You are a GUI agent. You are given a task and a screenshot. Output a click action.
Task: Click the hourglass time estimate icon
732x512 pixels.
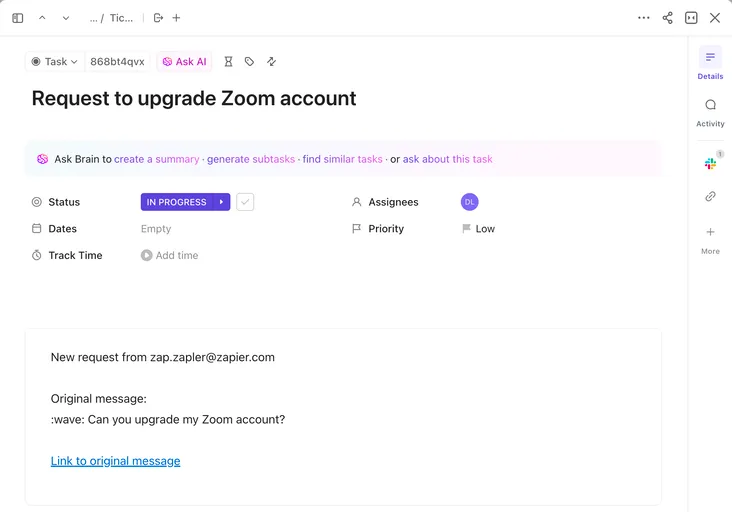coord(228,62)
